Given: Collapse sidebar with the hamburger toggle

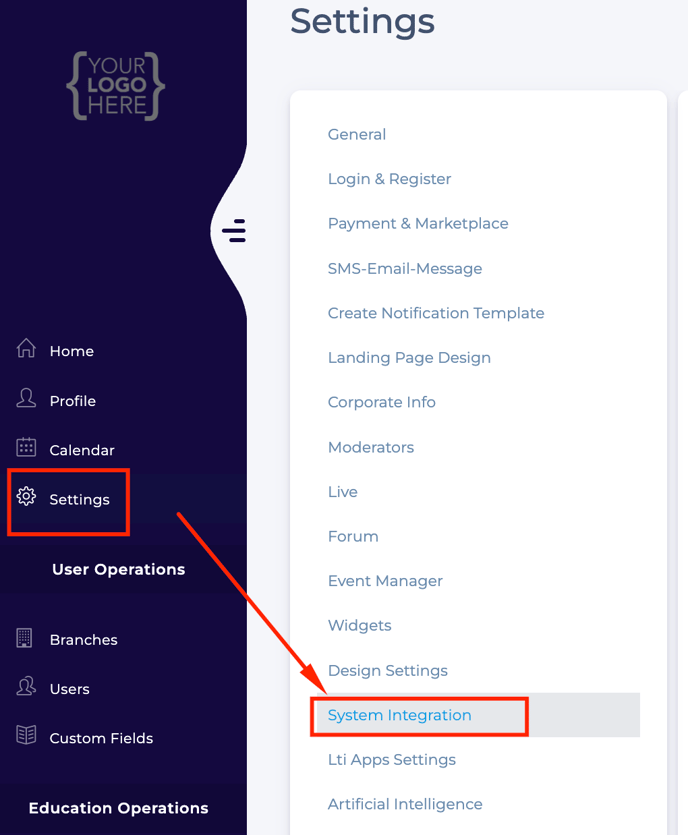Looking at the screenshot, I should (x=234, y=231).
